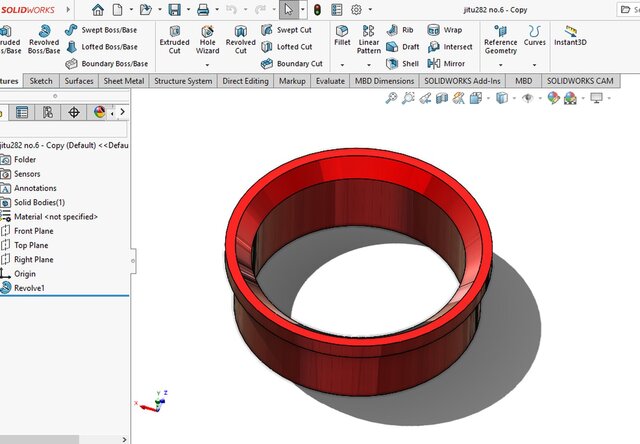Expand SOLIDWORKS menu arrow next to logo
The width and height of the screenshot is (640, 444).
[x=68, y=9]
